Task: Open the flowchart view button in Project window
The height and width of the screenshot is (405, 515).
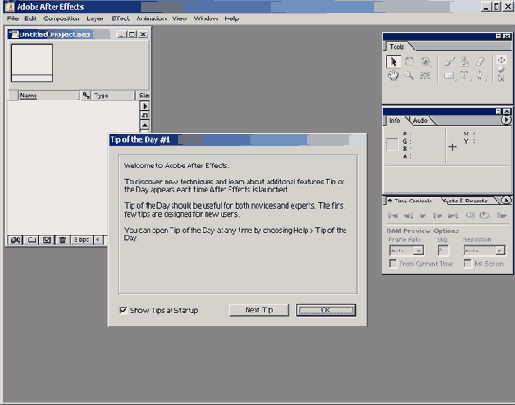Action: coord(145,115)
